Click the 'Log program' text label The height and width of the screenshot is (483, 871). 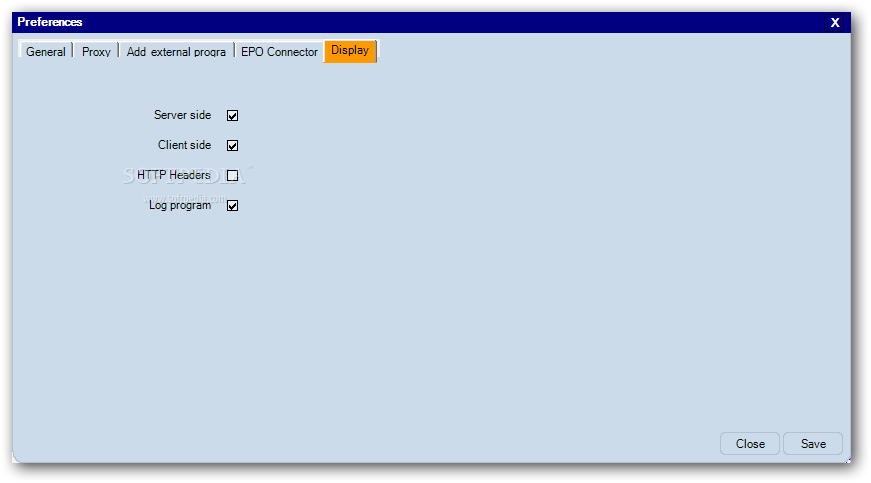(x=180, y=205)
